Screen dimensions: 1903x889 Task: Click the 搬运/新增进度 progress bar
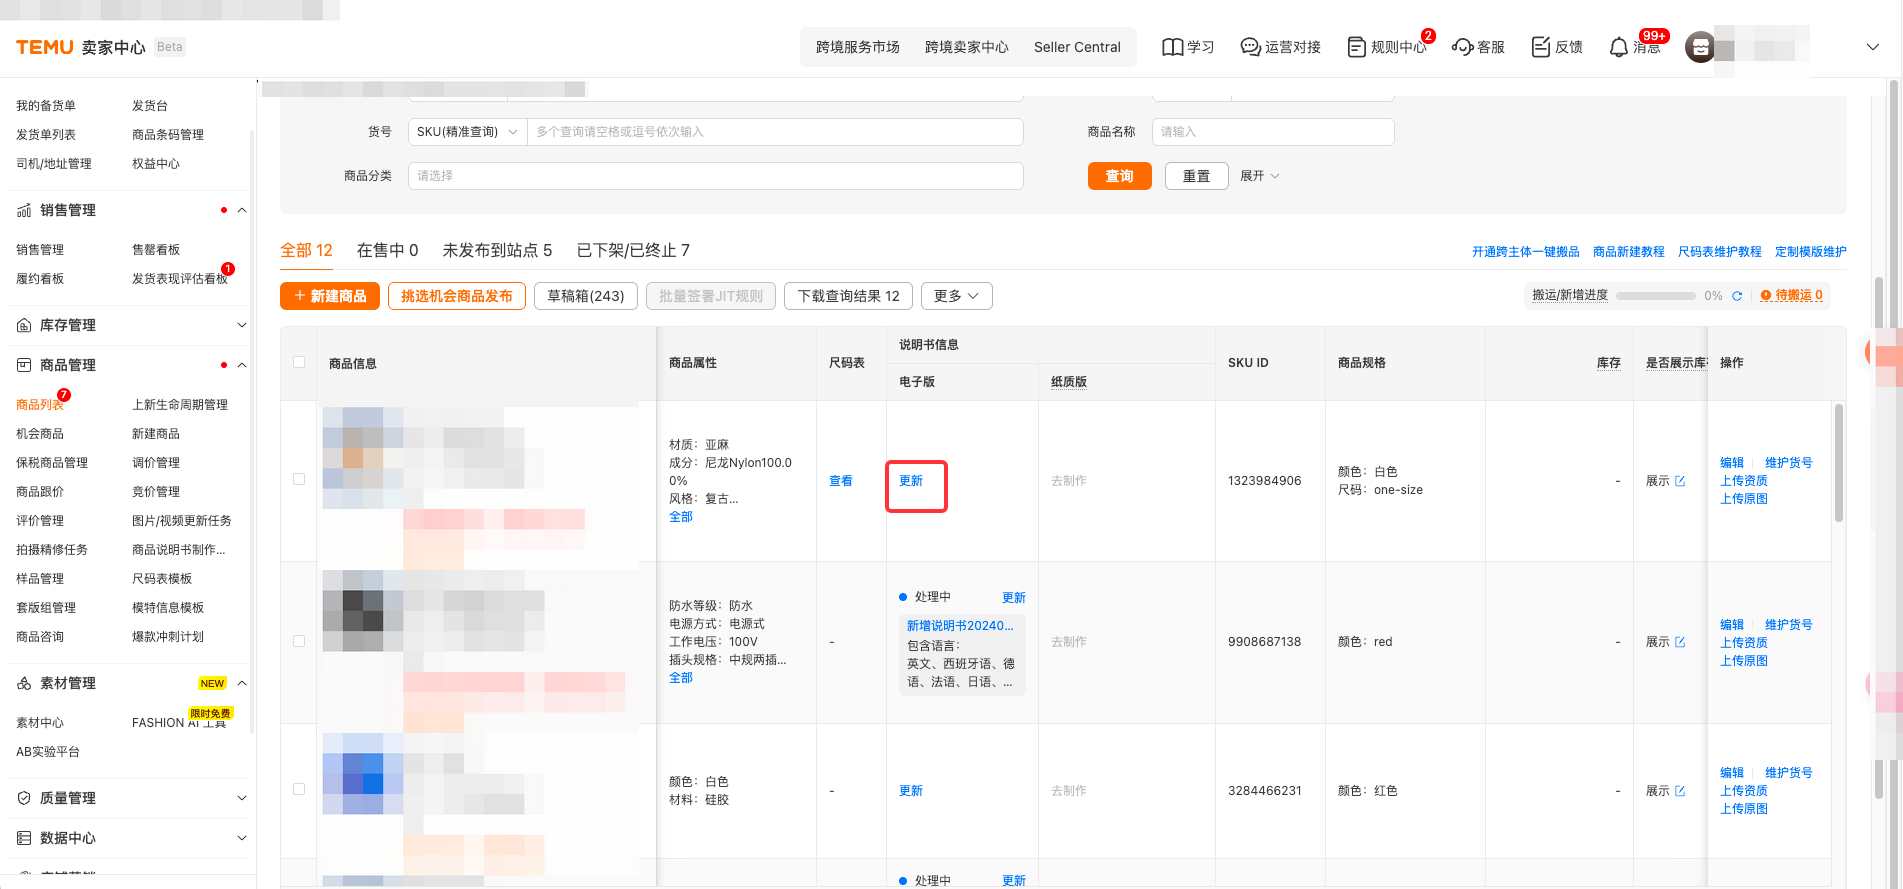point(1655,296)
